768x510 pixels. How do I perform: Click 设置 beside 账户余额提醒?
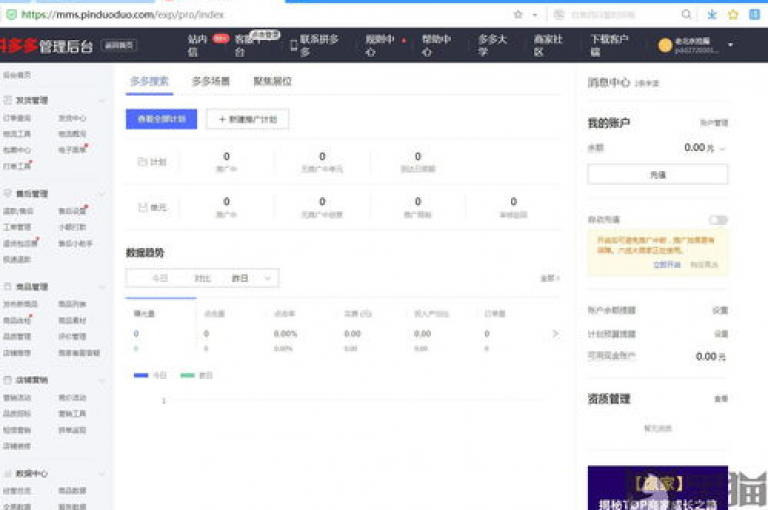click(720, 310)
